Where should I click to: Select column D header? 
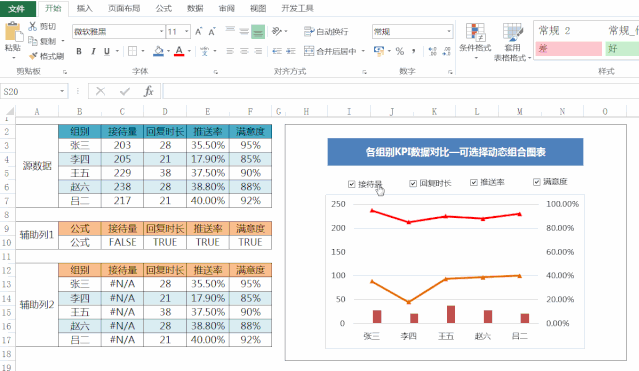coord(165,111)
